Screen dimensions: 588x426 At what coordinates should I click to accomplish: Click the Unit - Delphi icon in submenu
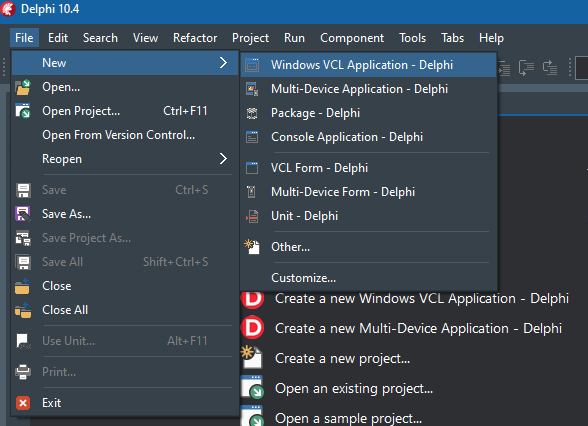click(252, 216)
